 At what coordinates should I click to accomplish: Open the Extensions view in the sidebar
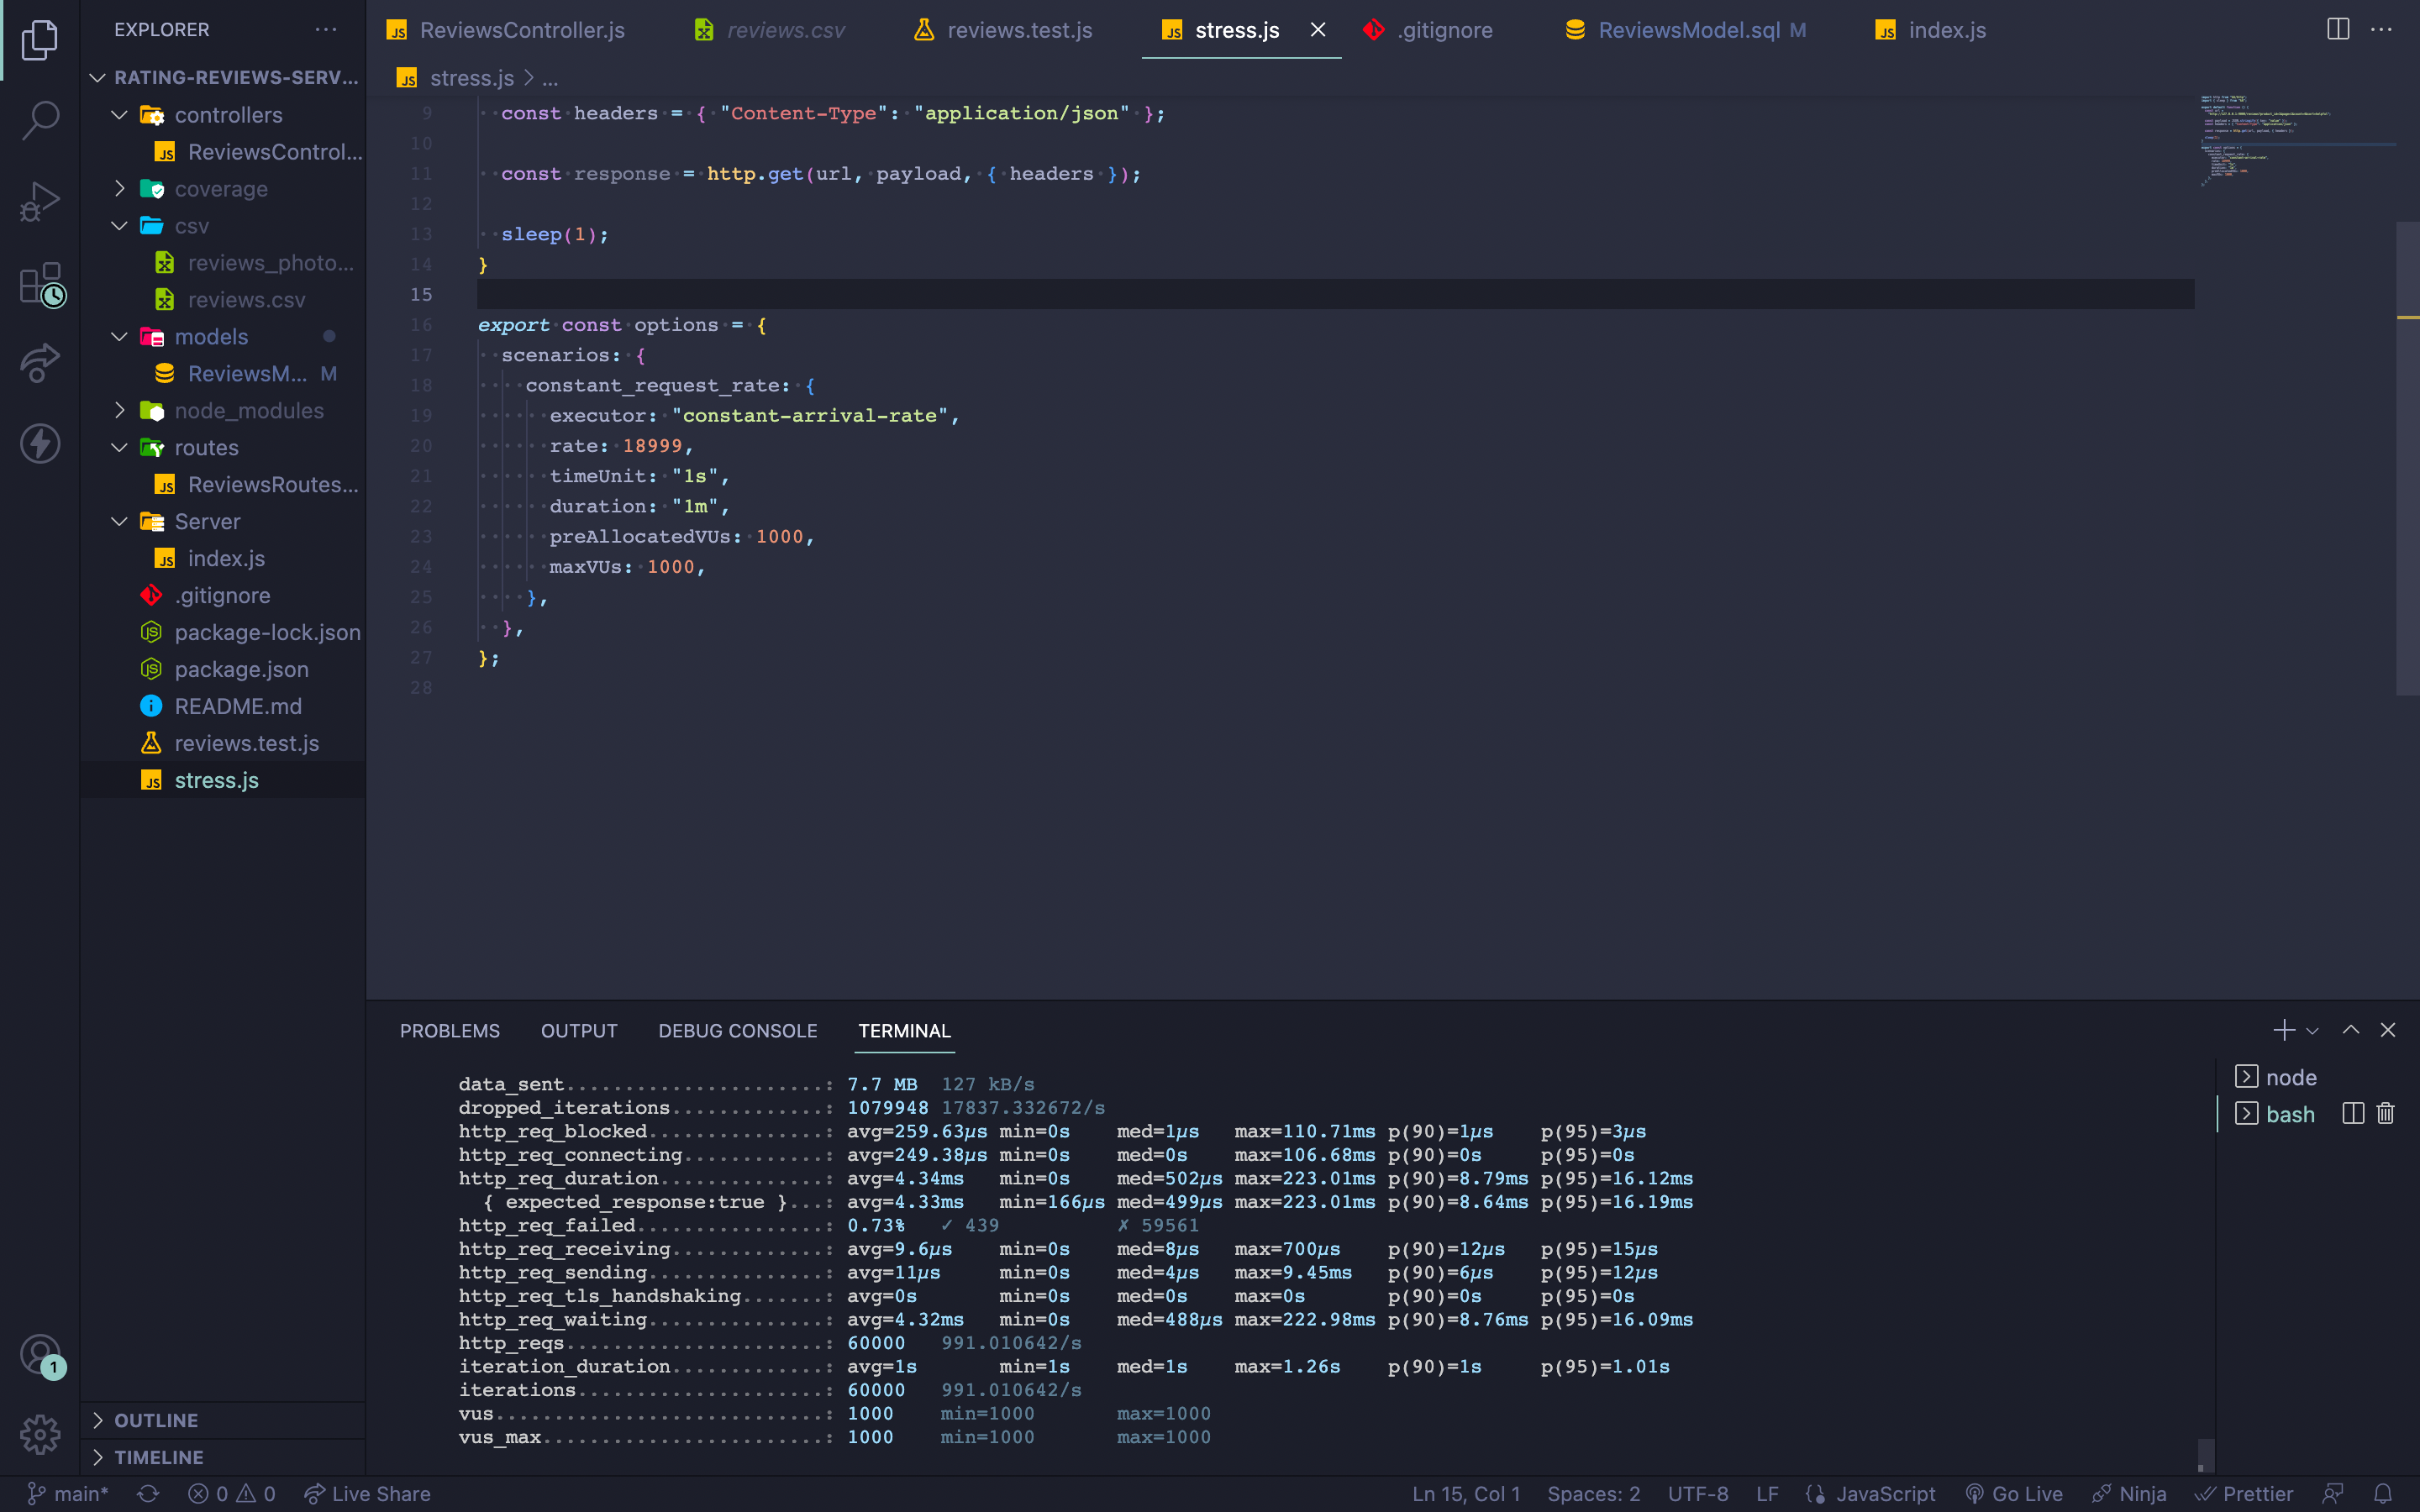(x=39, y=283)
